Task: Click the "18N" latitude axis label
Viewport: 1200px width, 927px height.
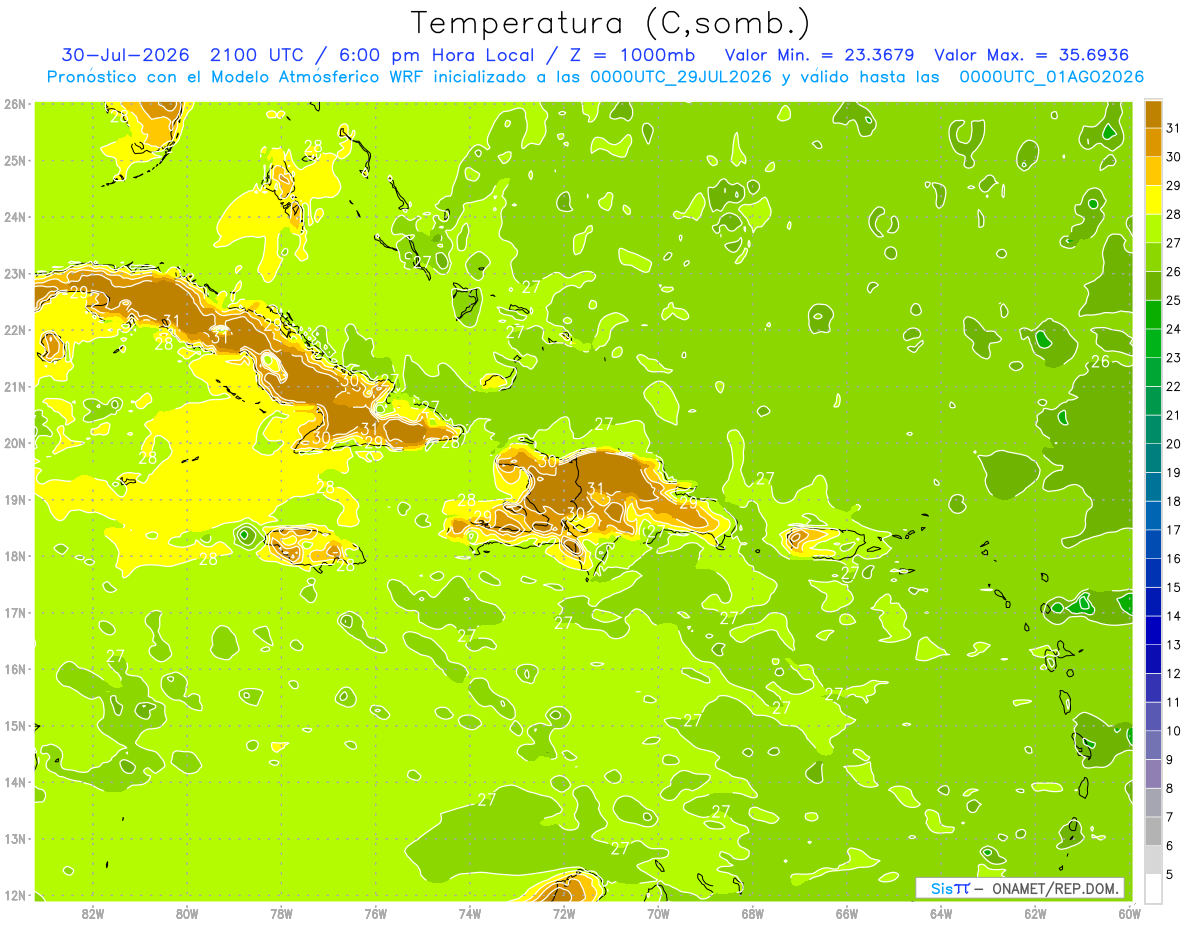Action: coord(15,556)
